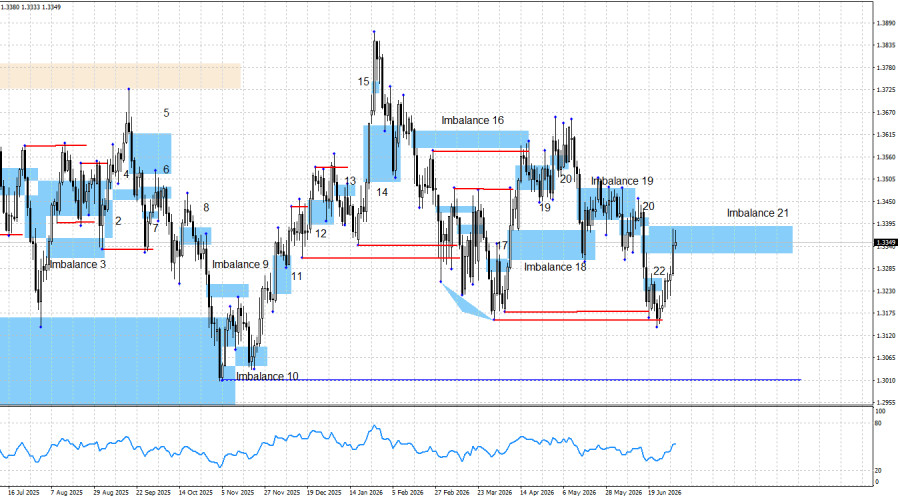
Task: Select the Imbalance 19 label
Action: (x=622, y=181)
